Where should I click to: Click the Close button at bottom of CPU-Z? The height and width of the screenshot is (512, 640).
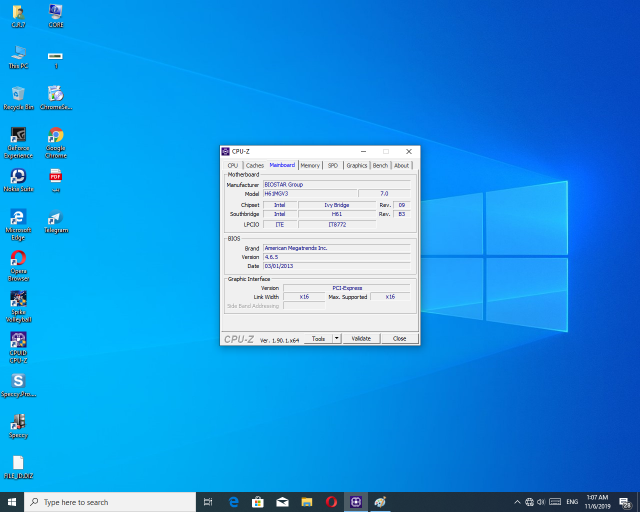point(399,339)
